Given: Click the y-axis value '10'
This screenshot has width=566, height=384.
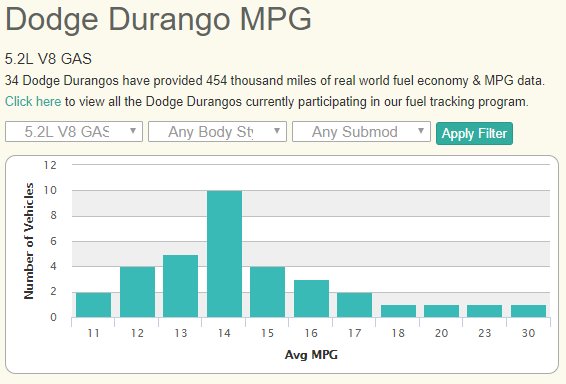Looking at the screenshot, I should [51, 190].
